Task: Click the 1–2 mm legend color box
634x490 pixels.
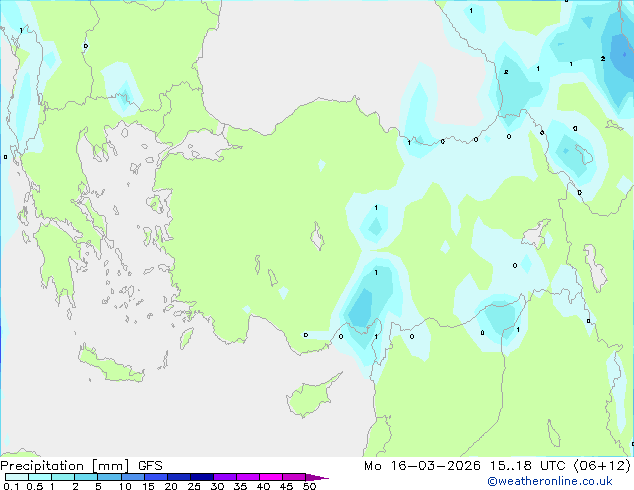Action: click(x=63, y=477)
